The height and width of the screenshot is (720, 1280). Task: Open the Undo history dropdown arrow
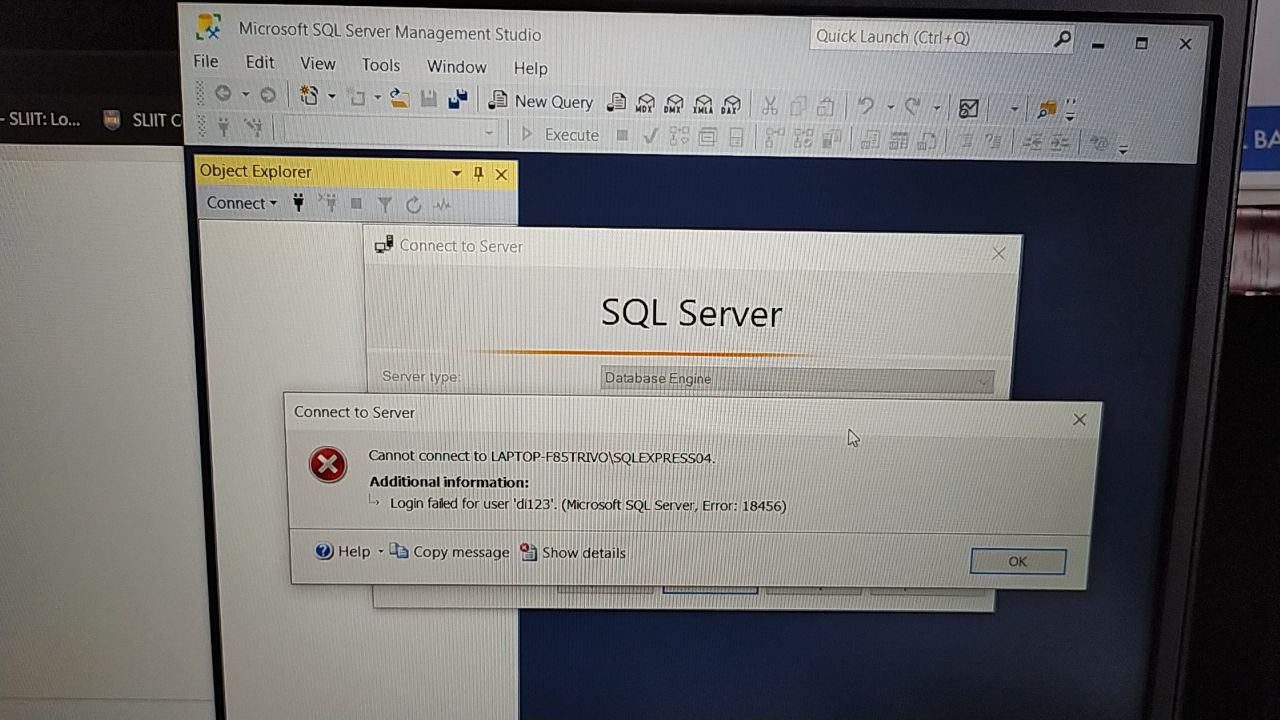[x=890, y=107]
